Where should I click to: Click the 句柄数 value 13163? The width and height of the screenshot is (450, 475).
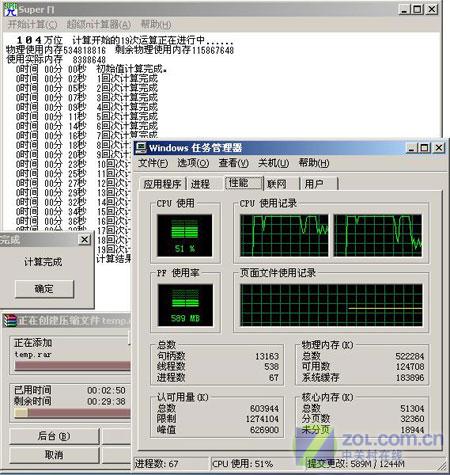267,356
